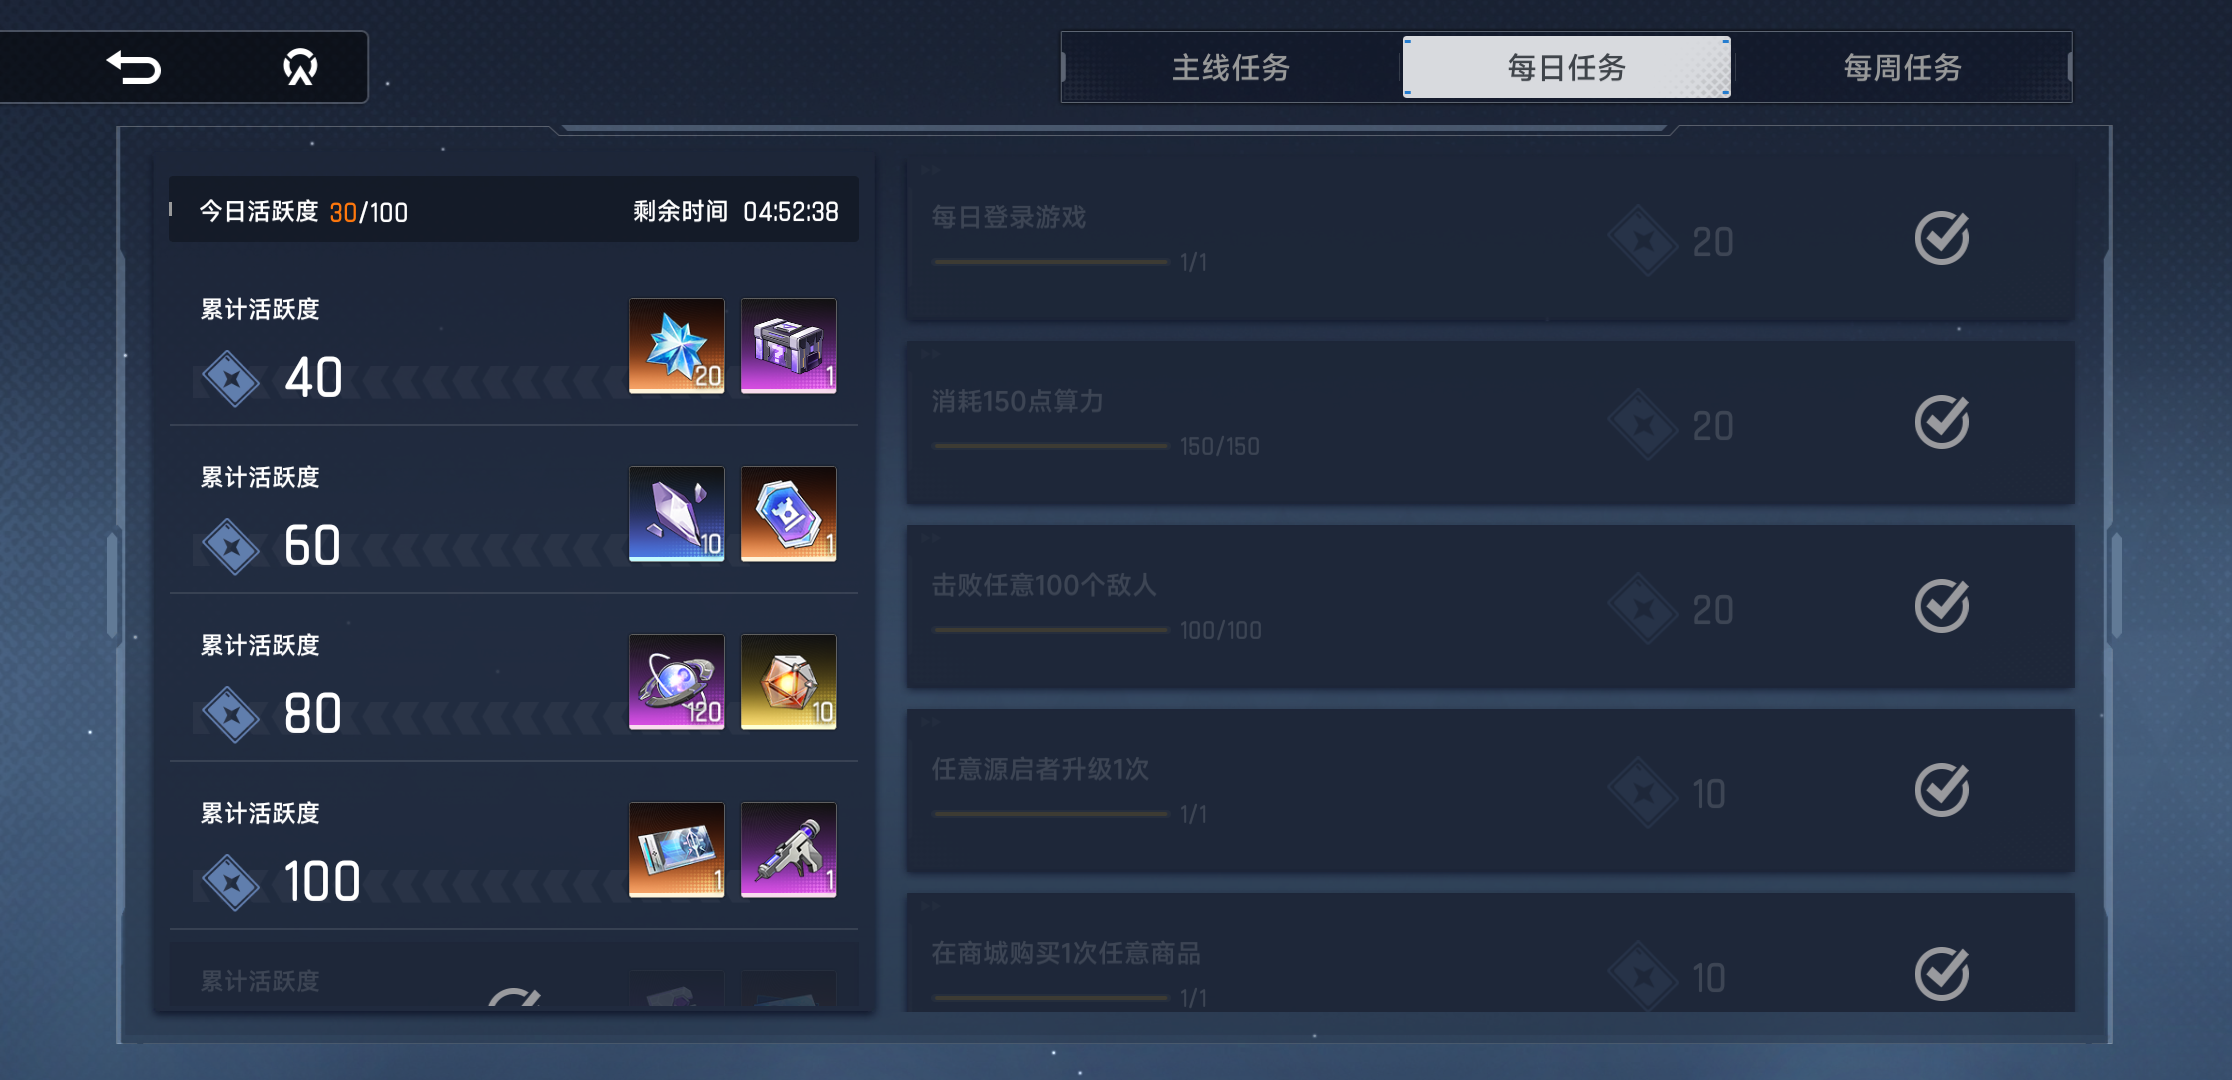Select the orange polyhedron gem reward

(788, 682)
